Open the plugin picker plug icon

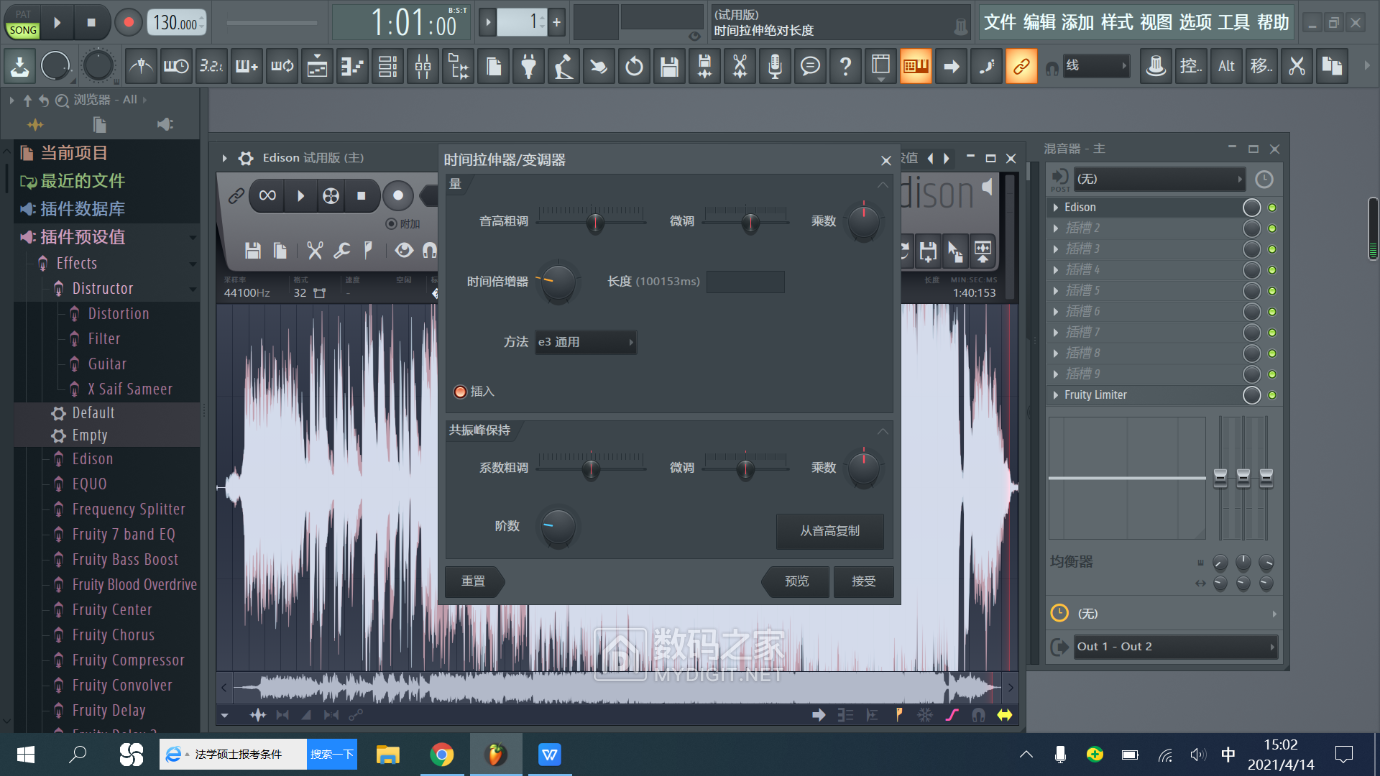(529, 67)
